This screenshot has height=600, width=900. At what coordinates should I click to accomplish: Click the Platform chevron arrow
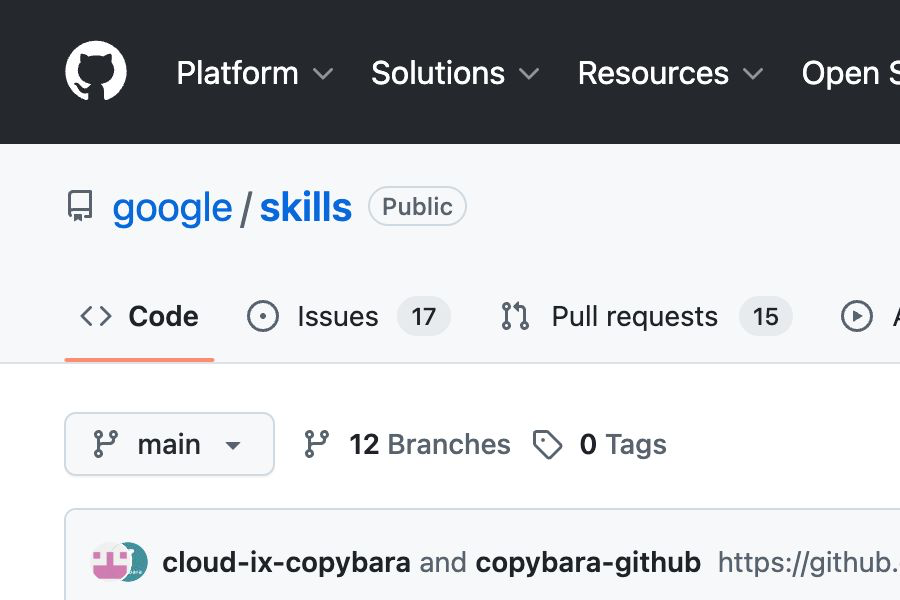tap(323, 74)
